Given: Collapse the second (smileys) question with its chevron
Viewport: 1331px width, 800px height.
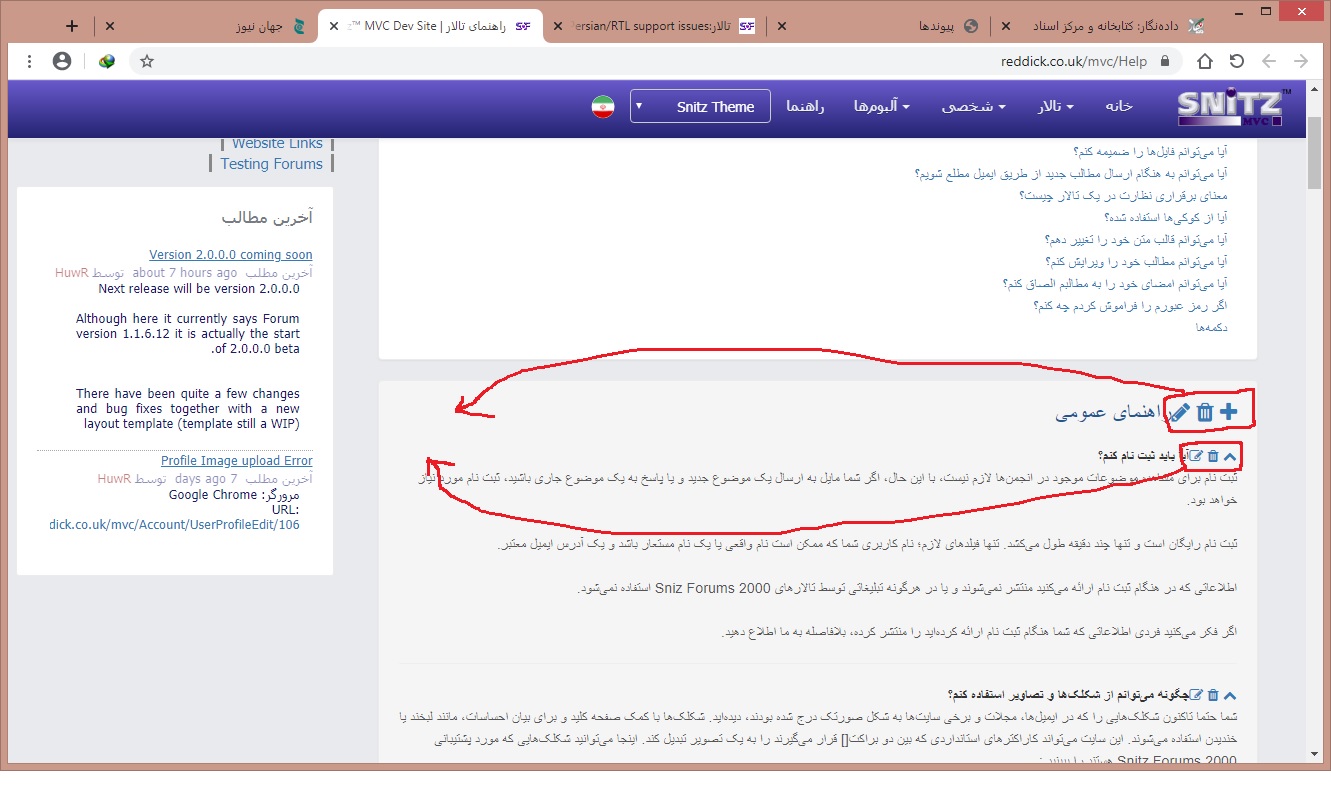Looking at the screenshot, I should pos(1230,695).
